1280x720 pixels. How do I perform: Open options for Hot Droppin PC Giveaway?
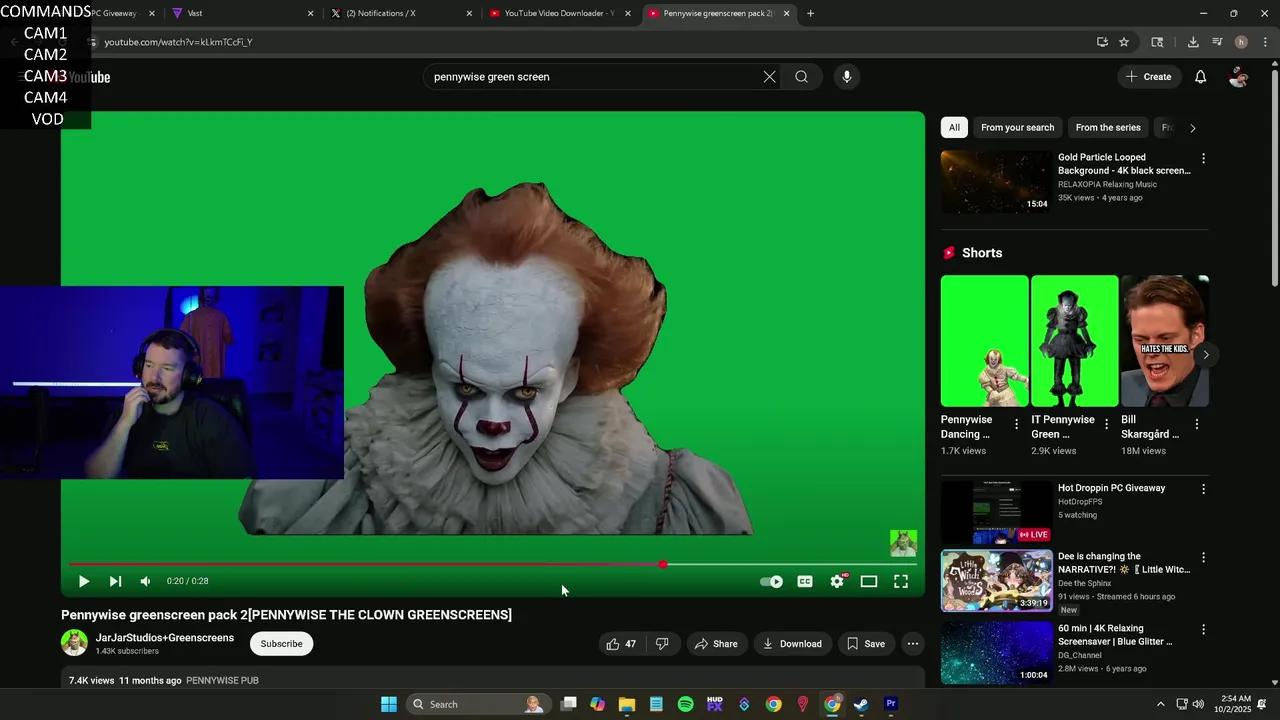1203,489
